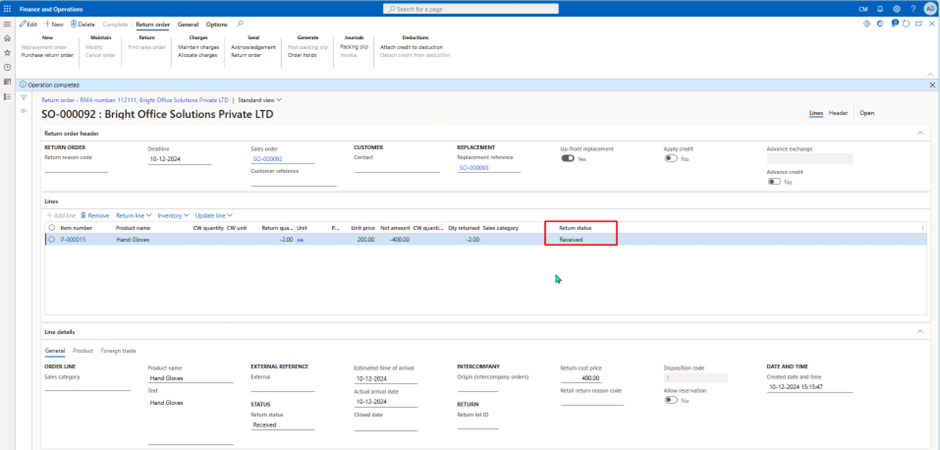Open the Update line dropdown menu
Screen dimensions: 940x450
[213, 215]
